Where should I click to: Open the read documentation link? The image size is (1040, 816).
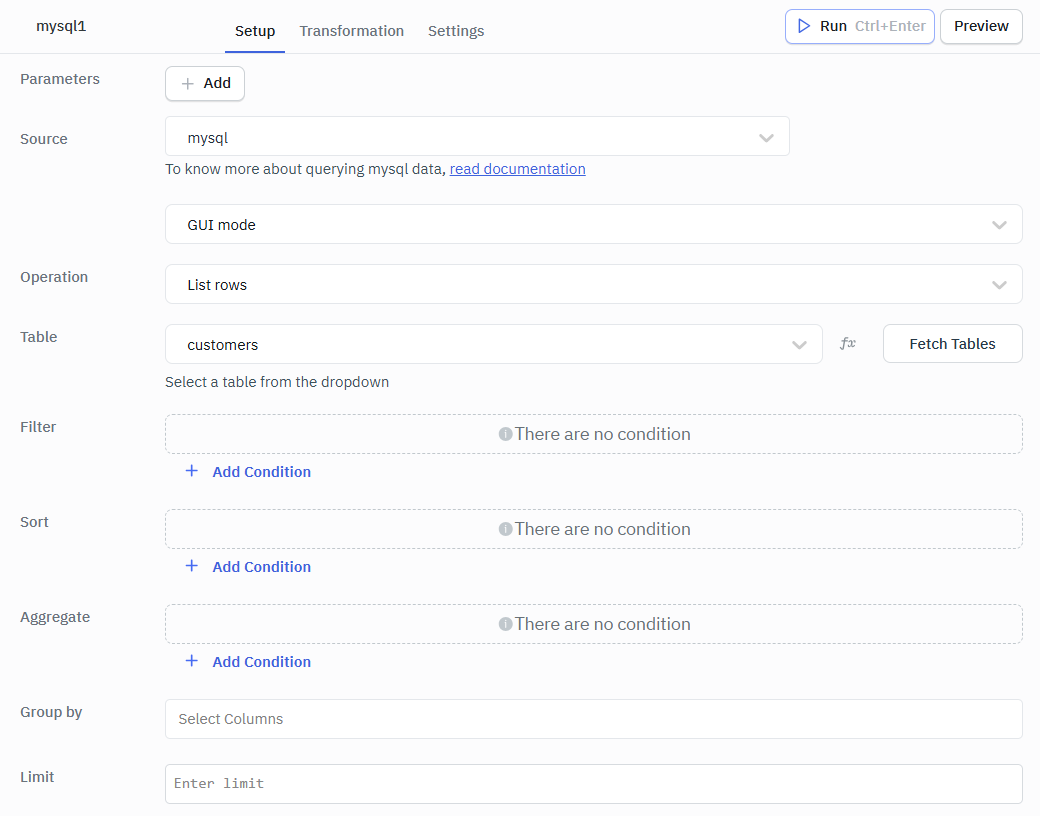[517, 169]
